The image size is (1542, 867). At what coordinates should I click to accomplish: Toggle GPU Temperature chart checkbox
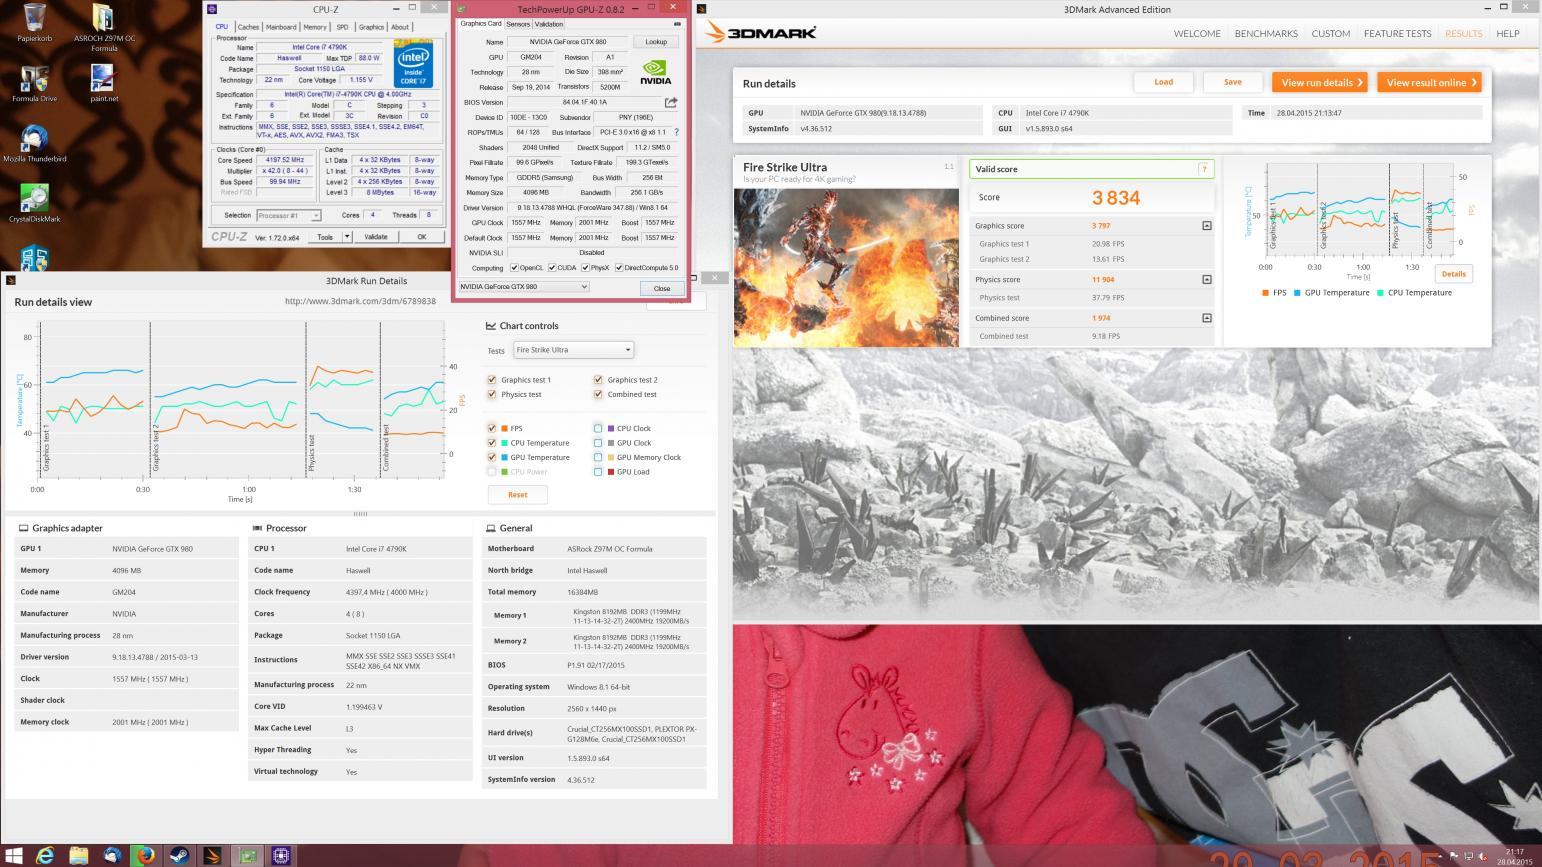point(492,457)
